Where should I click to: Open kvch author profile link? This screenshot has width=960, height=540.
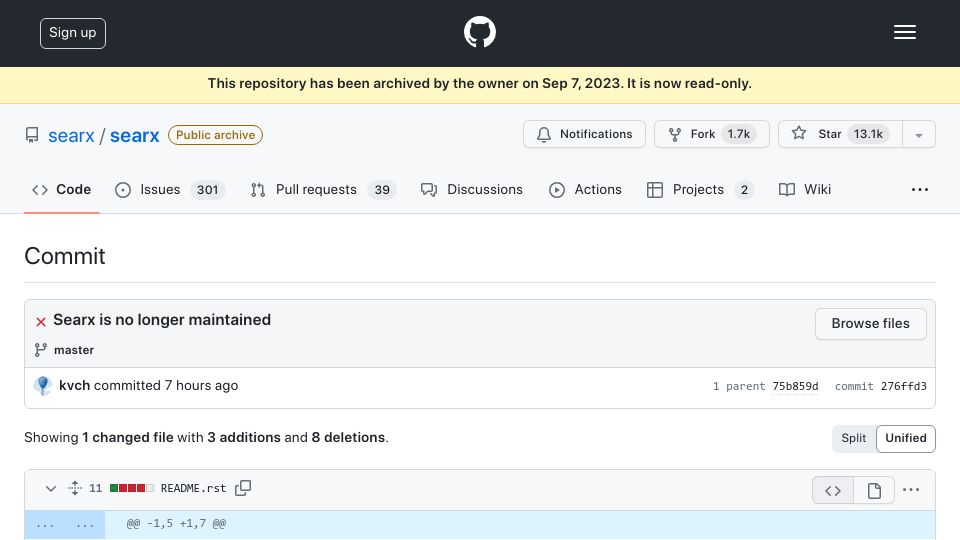74,386
